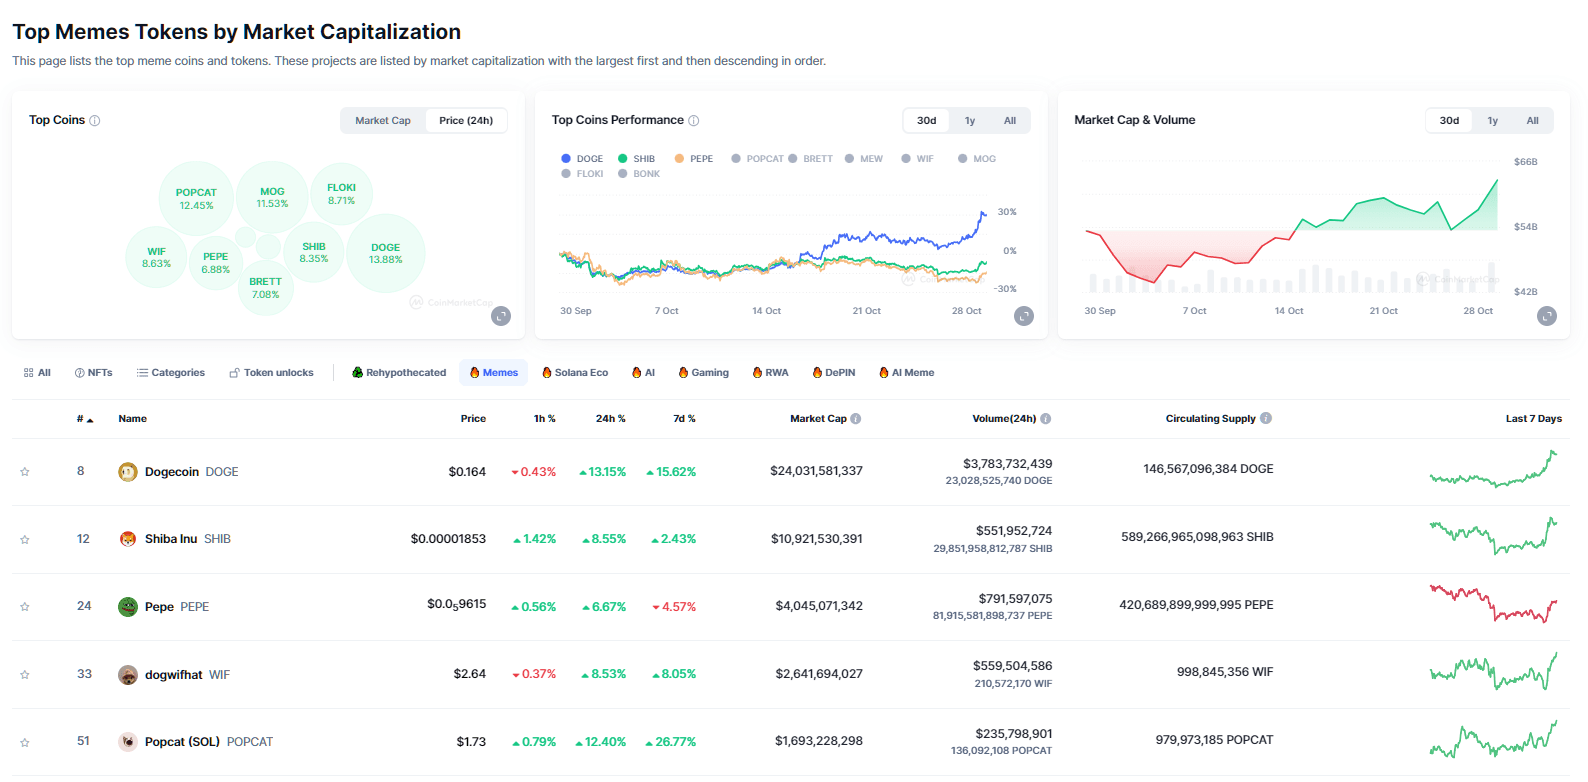Image resolution: width=1588 pixels, height=782 pixels.
Task: Select the AI category tab
Action: (x=643, y=373)
